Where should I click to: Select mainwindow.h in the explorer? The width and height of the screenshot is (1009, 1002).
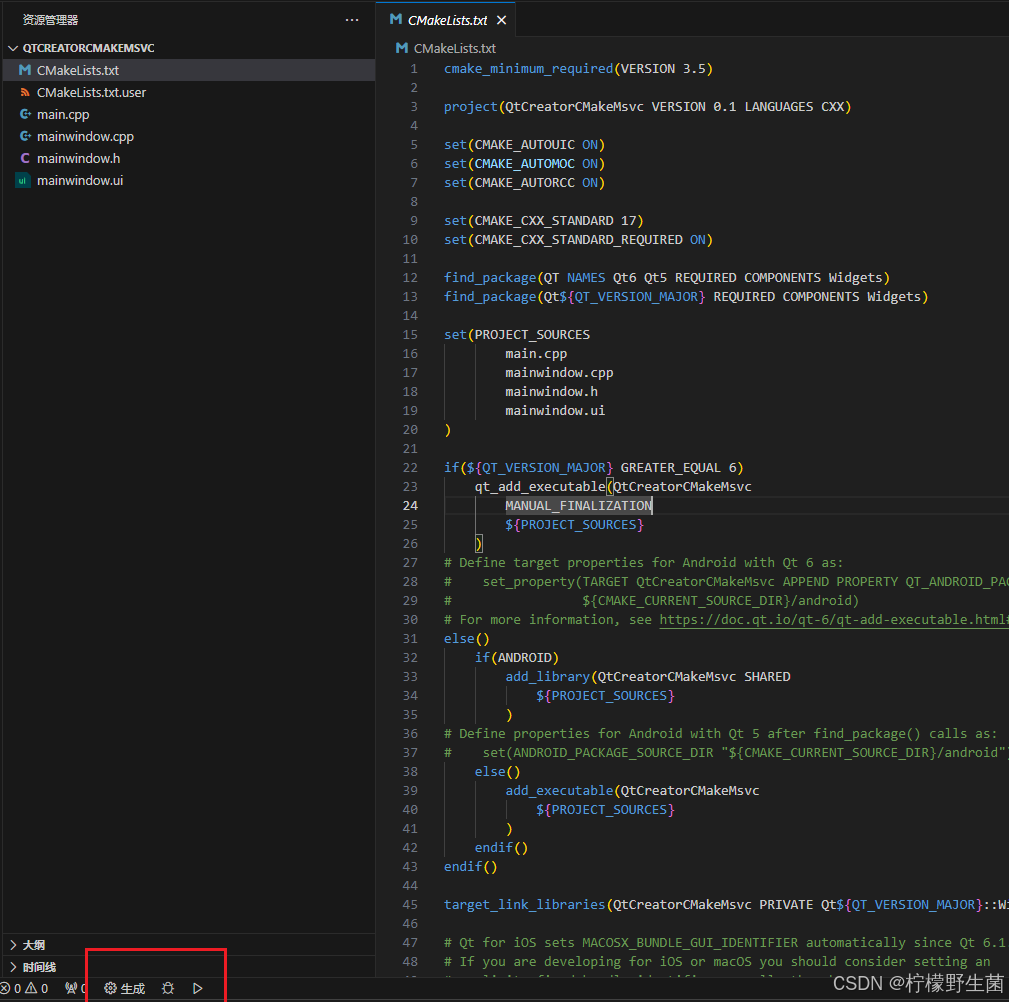pyautogui.click(x=78, y=159)
